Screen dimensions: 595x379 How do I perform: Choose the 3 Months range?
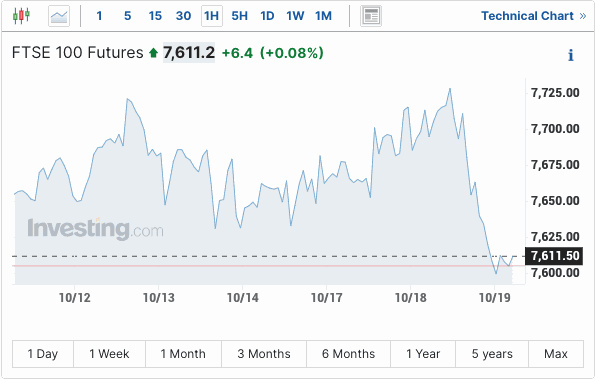(264, 354)
